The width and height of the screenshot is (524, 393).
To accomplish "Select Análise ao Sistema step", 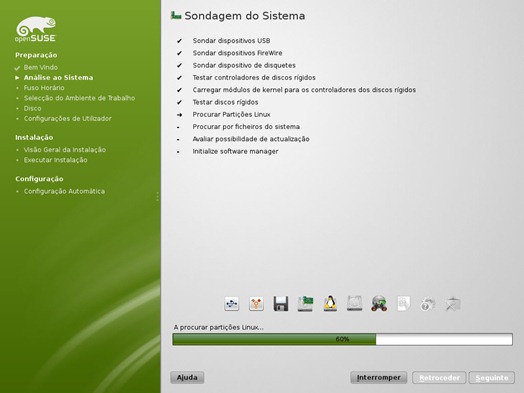I will coord(58,78).
